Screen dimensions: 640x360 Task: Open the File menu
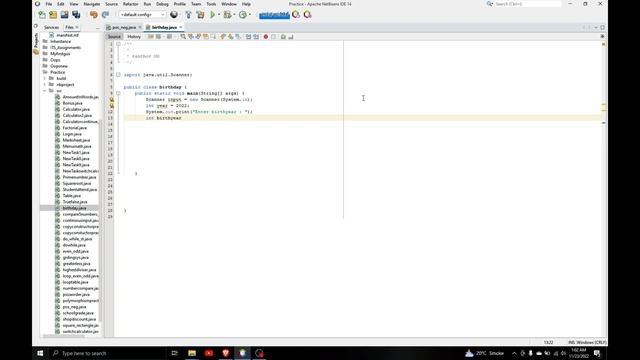click(49, 4)
